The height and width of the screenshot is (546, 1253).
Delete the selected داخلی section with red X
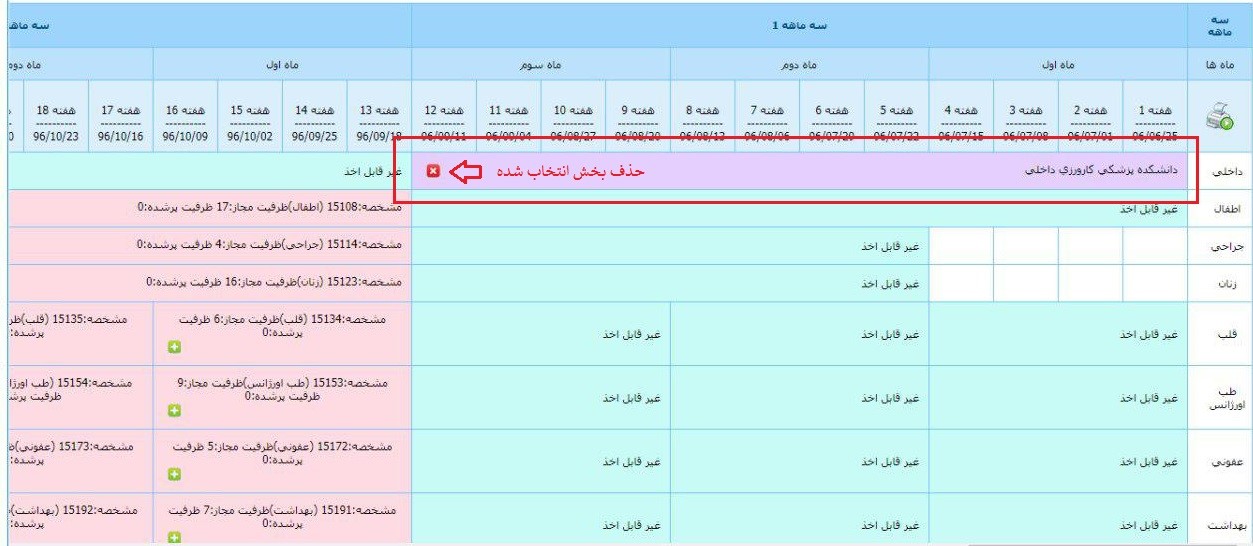[x=433, y=171]
